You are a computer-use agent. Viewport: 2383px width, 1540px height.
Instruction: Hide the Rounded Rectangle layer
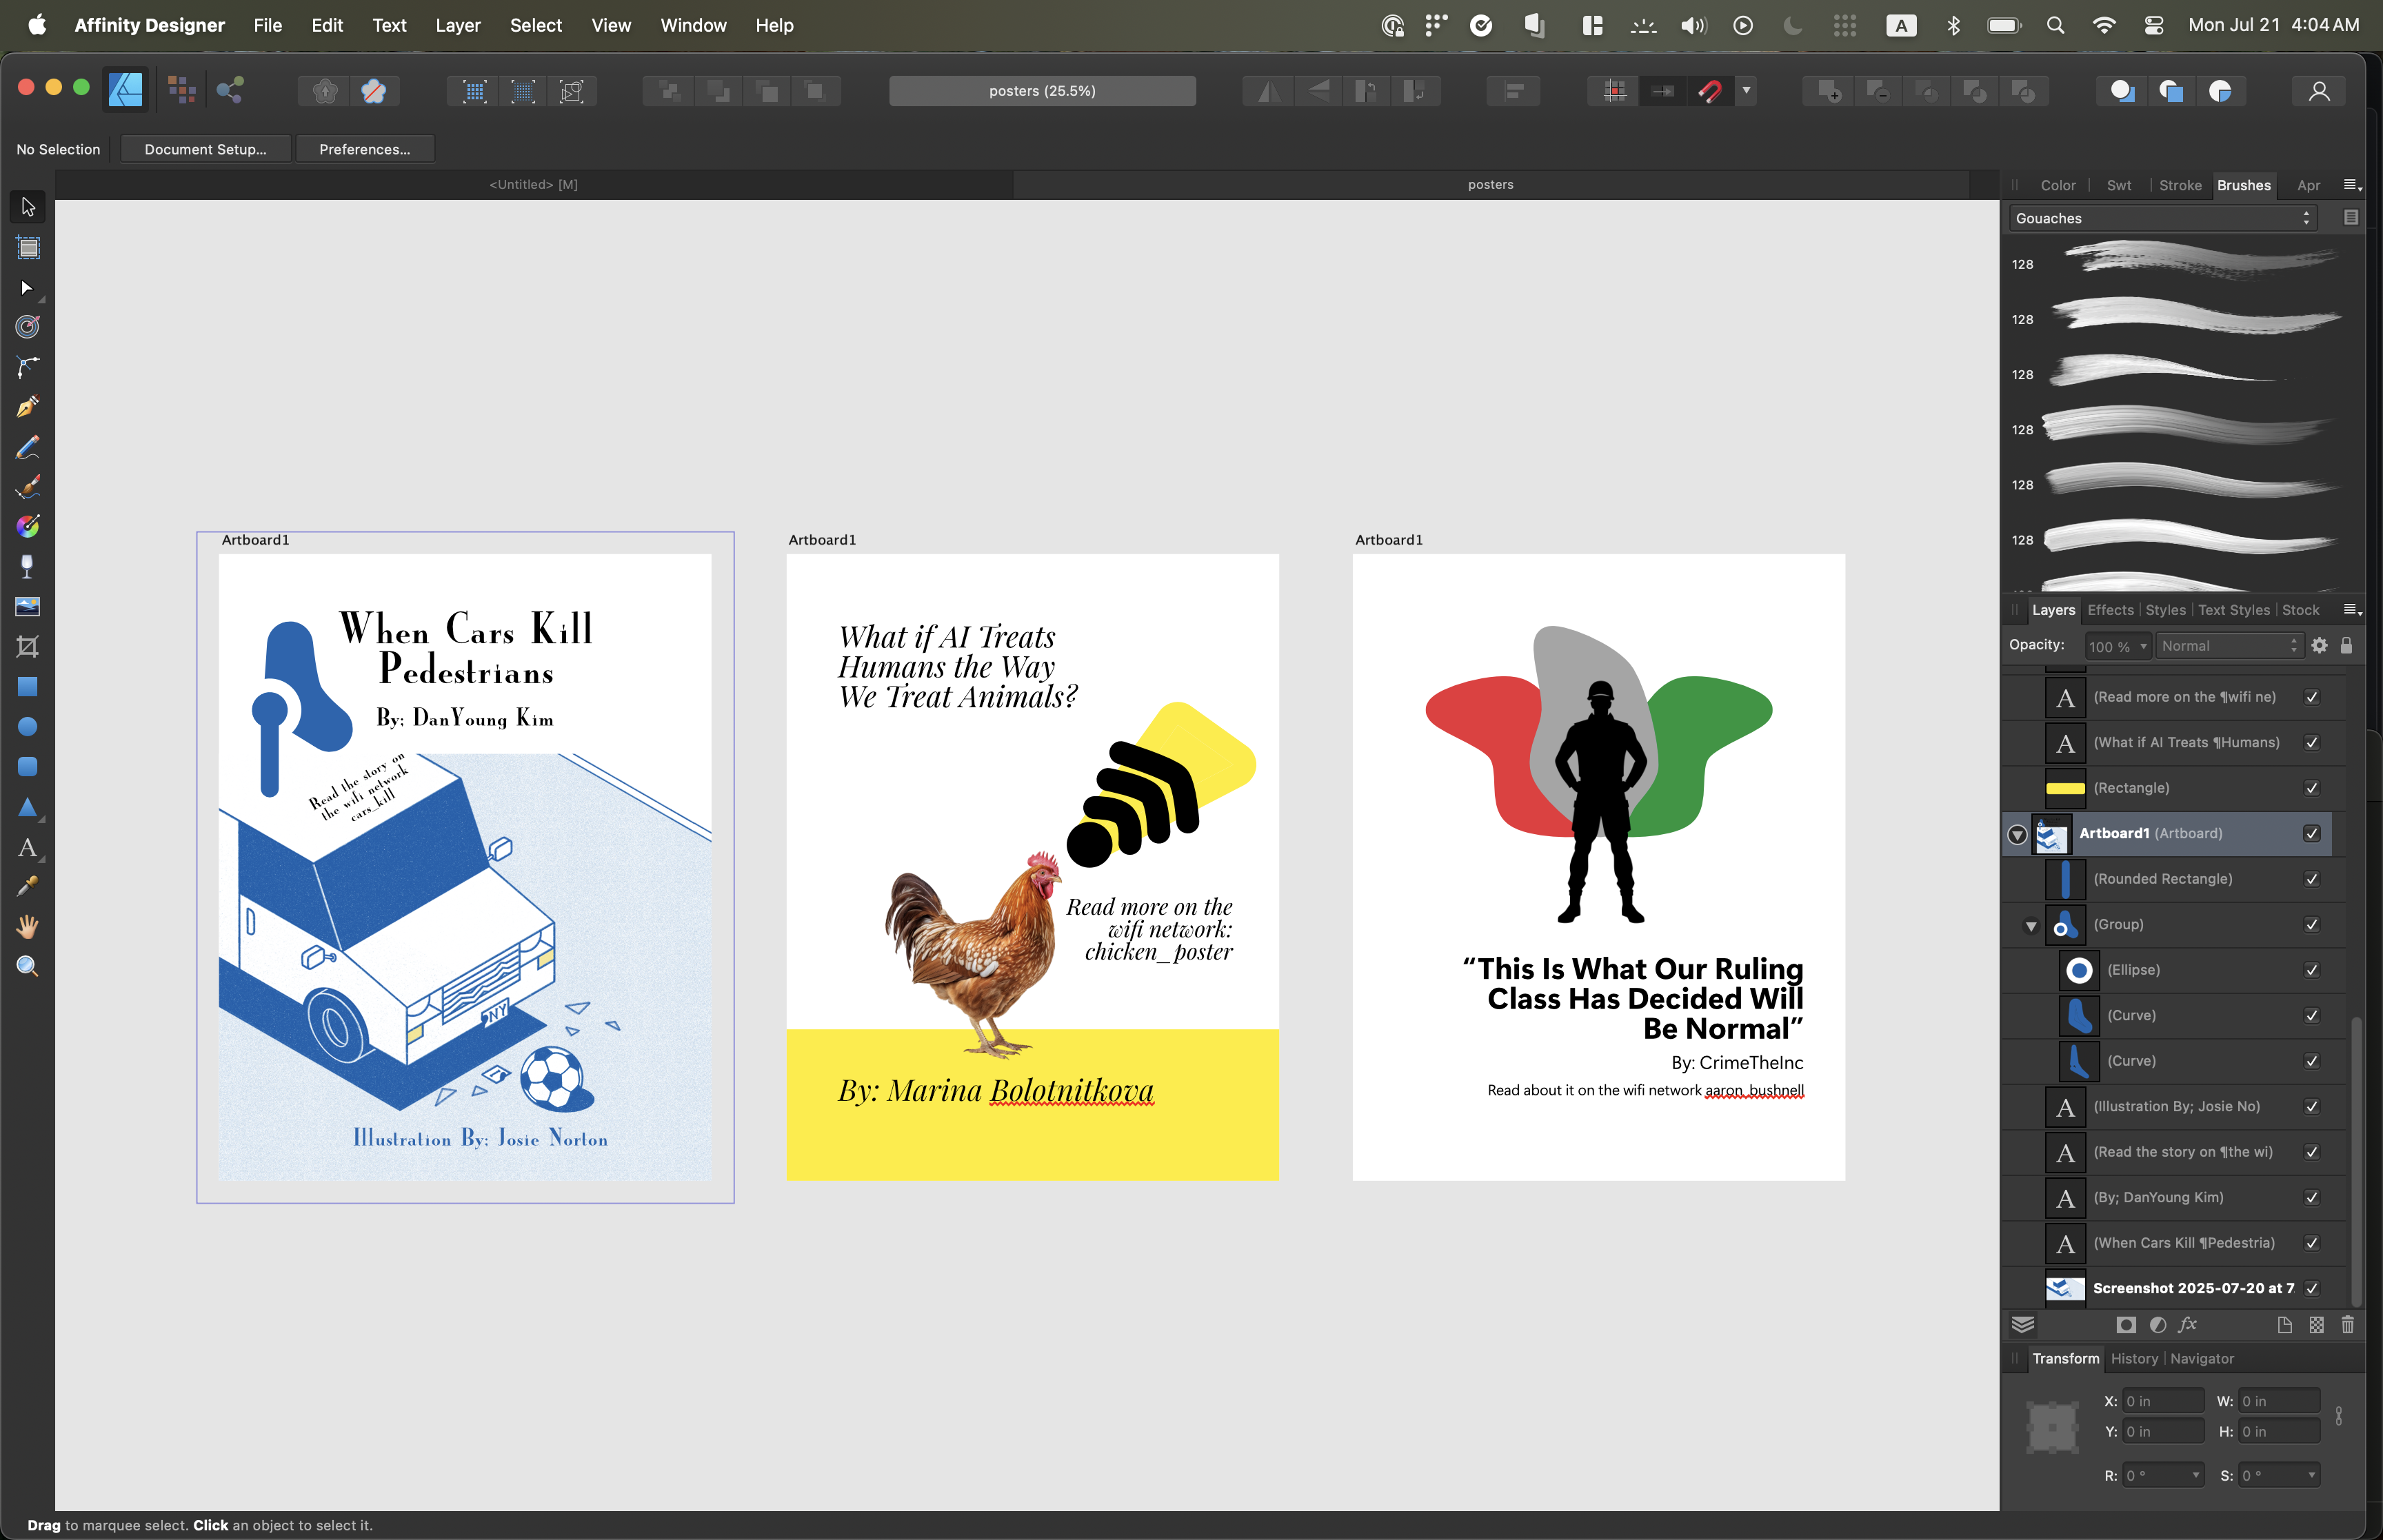click(x=2312, y=879)
